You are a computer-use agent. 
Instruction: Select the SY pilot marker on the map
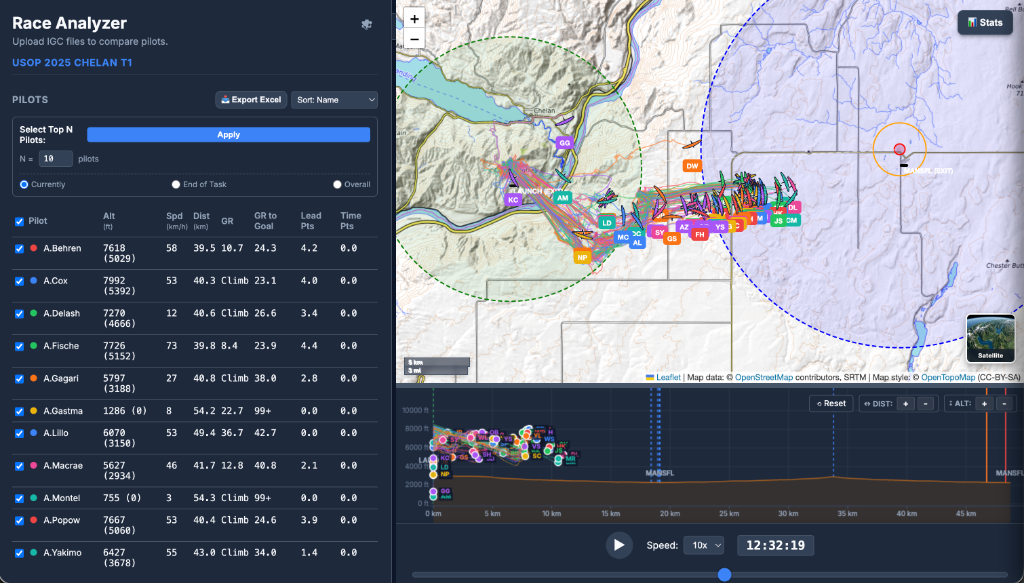[659, 232]
